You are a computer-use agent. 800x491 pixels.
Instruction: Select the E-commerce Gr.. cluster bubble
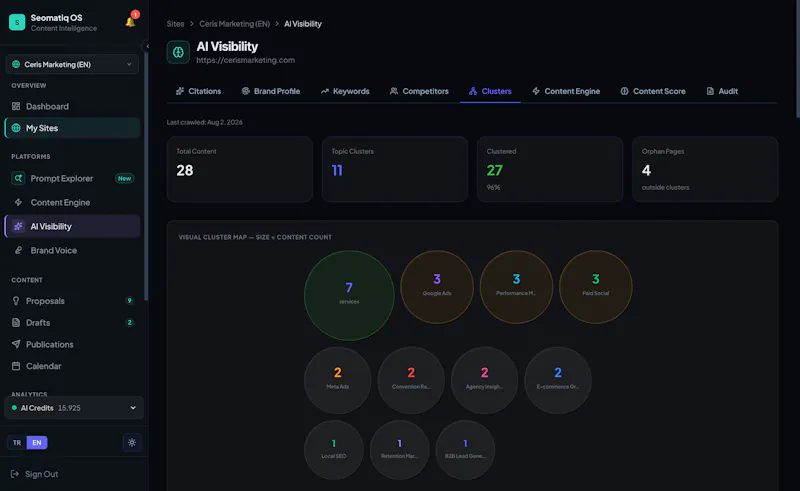pyautogui.click(x=558, y=380)
